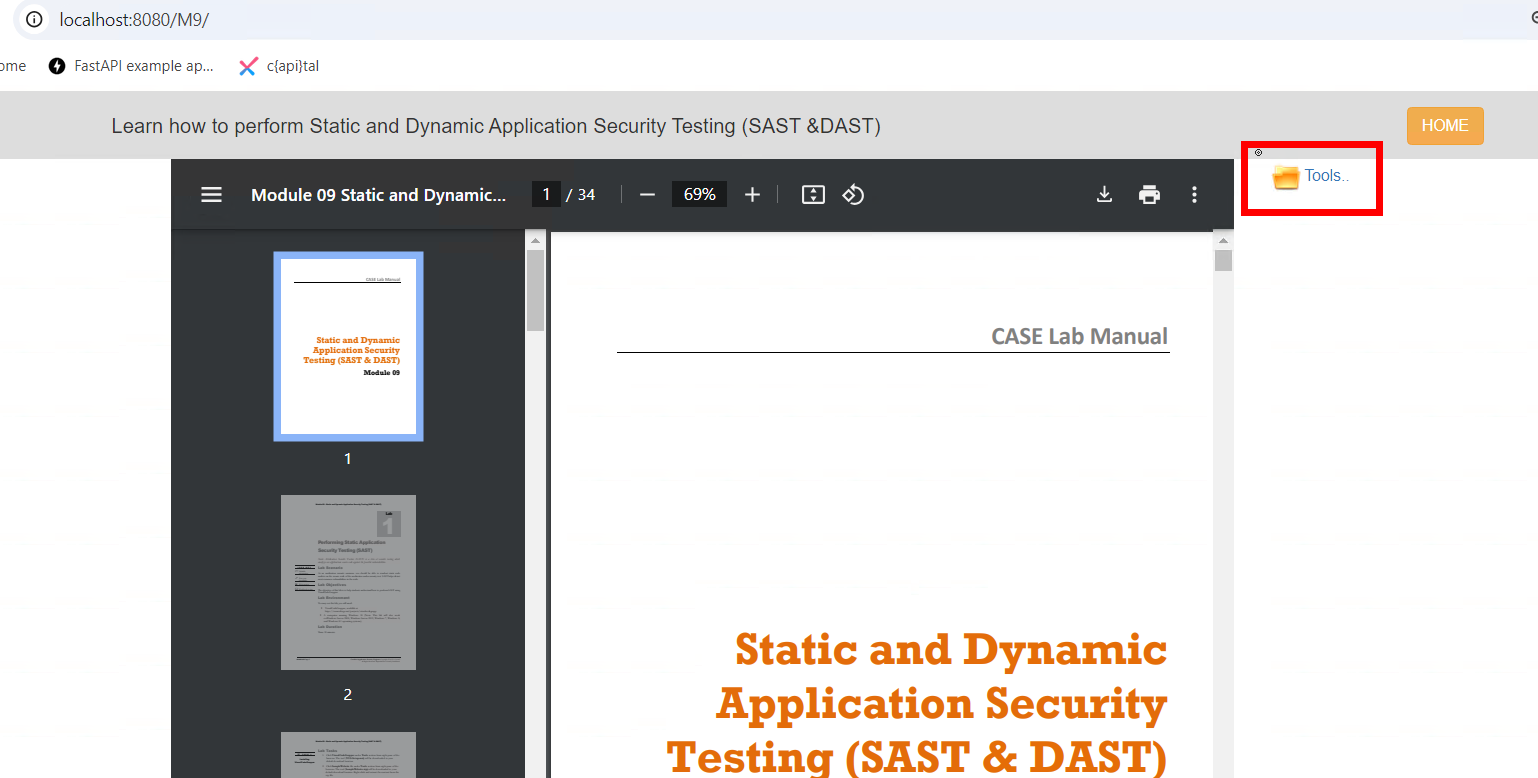The width and height of the screenshot is (1538, 778).
Task: Click the orange Static and Dynamic title text
Action: (916, 705)
